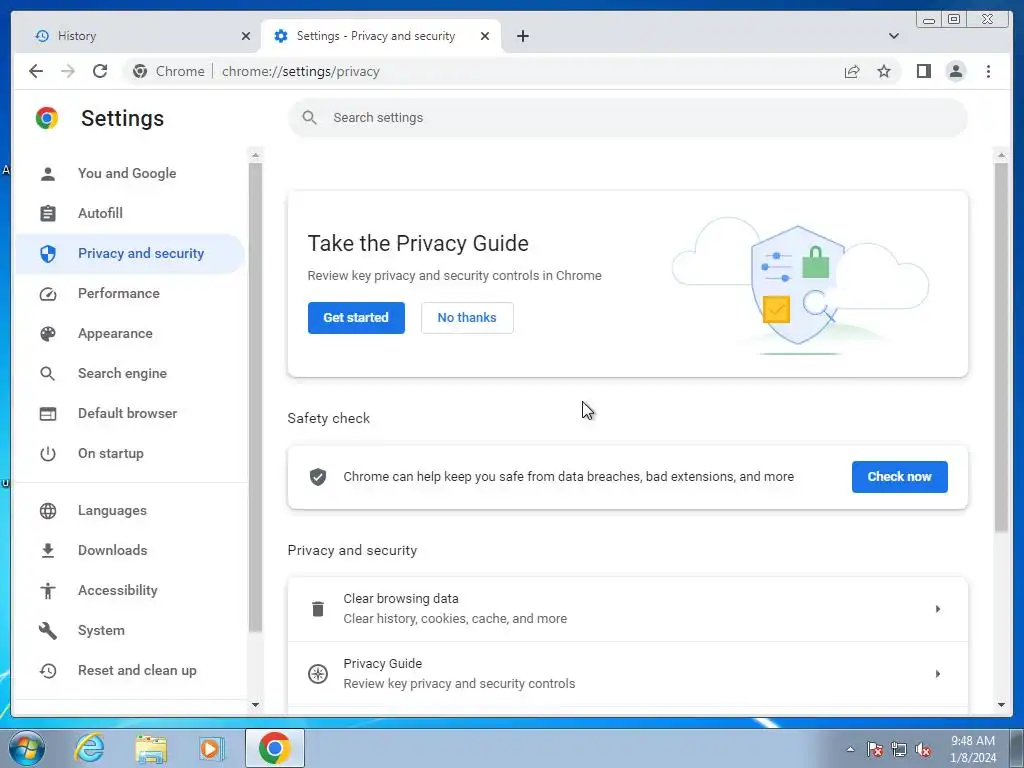Open a new tab with the plus button
The height and width of the screenshot is (768, 1024).
click(x=522, y=36)
